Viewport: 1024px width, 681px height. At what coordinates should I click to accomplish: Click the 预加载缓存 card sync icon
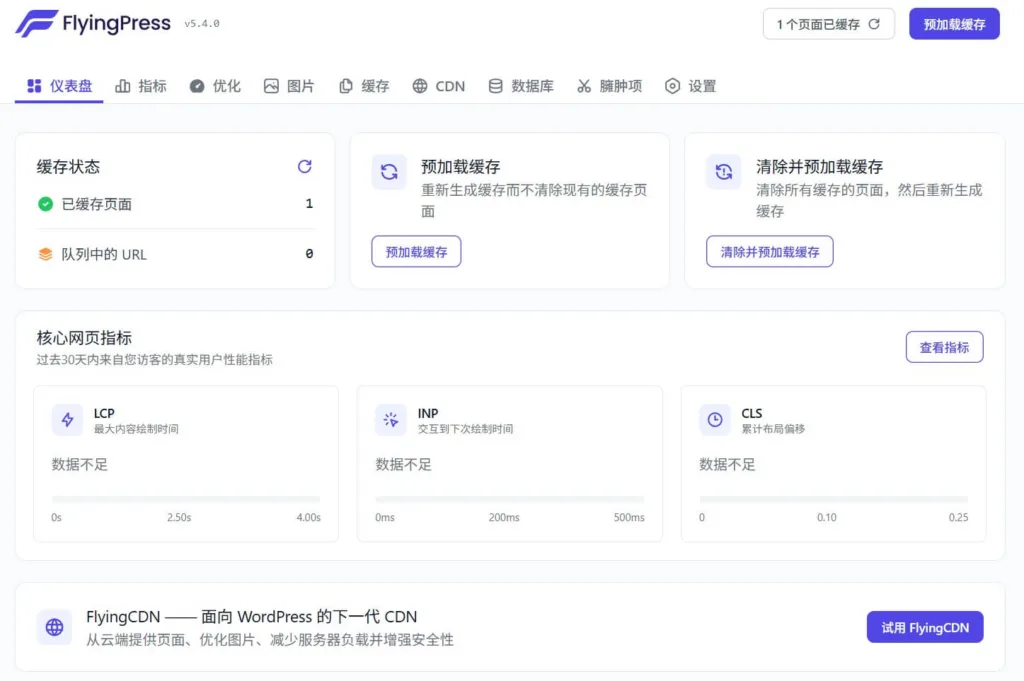[389, 172]
